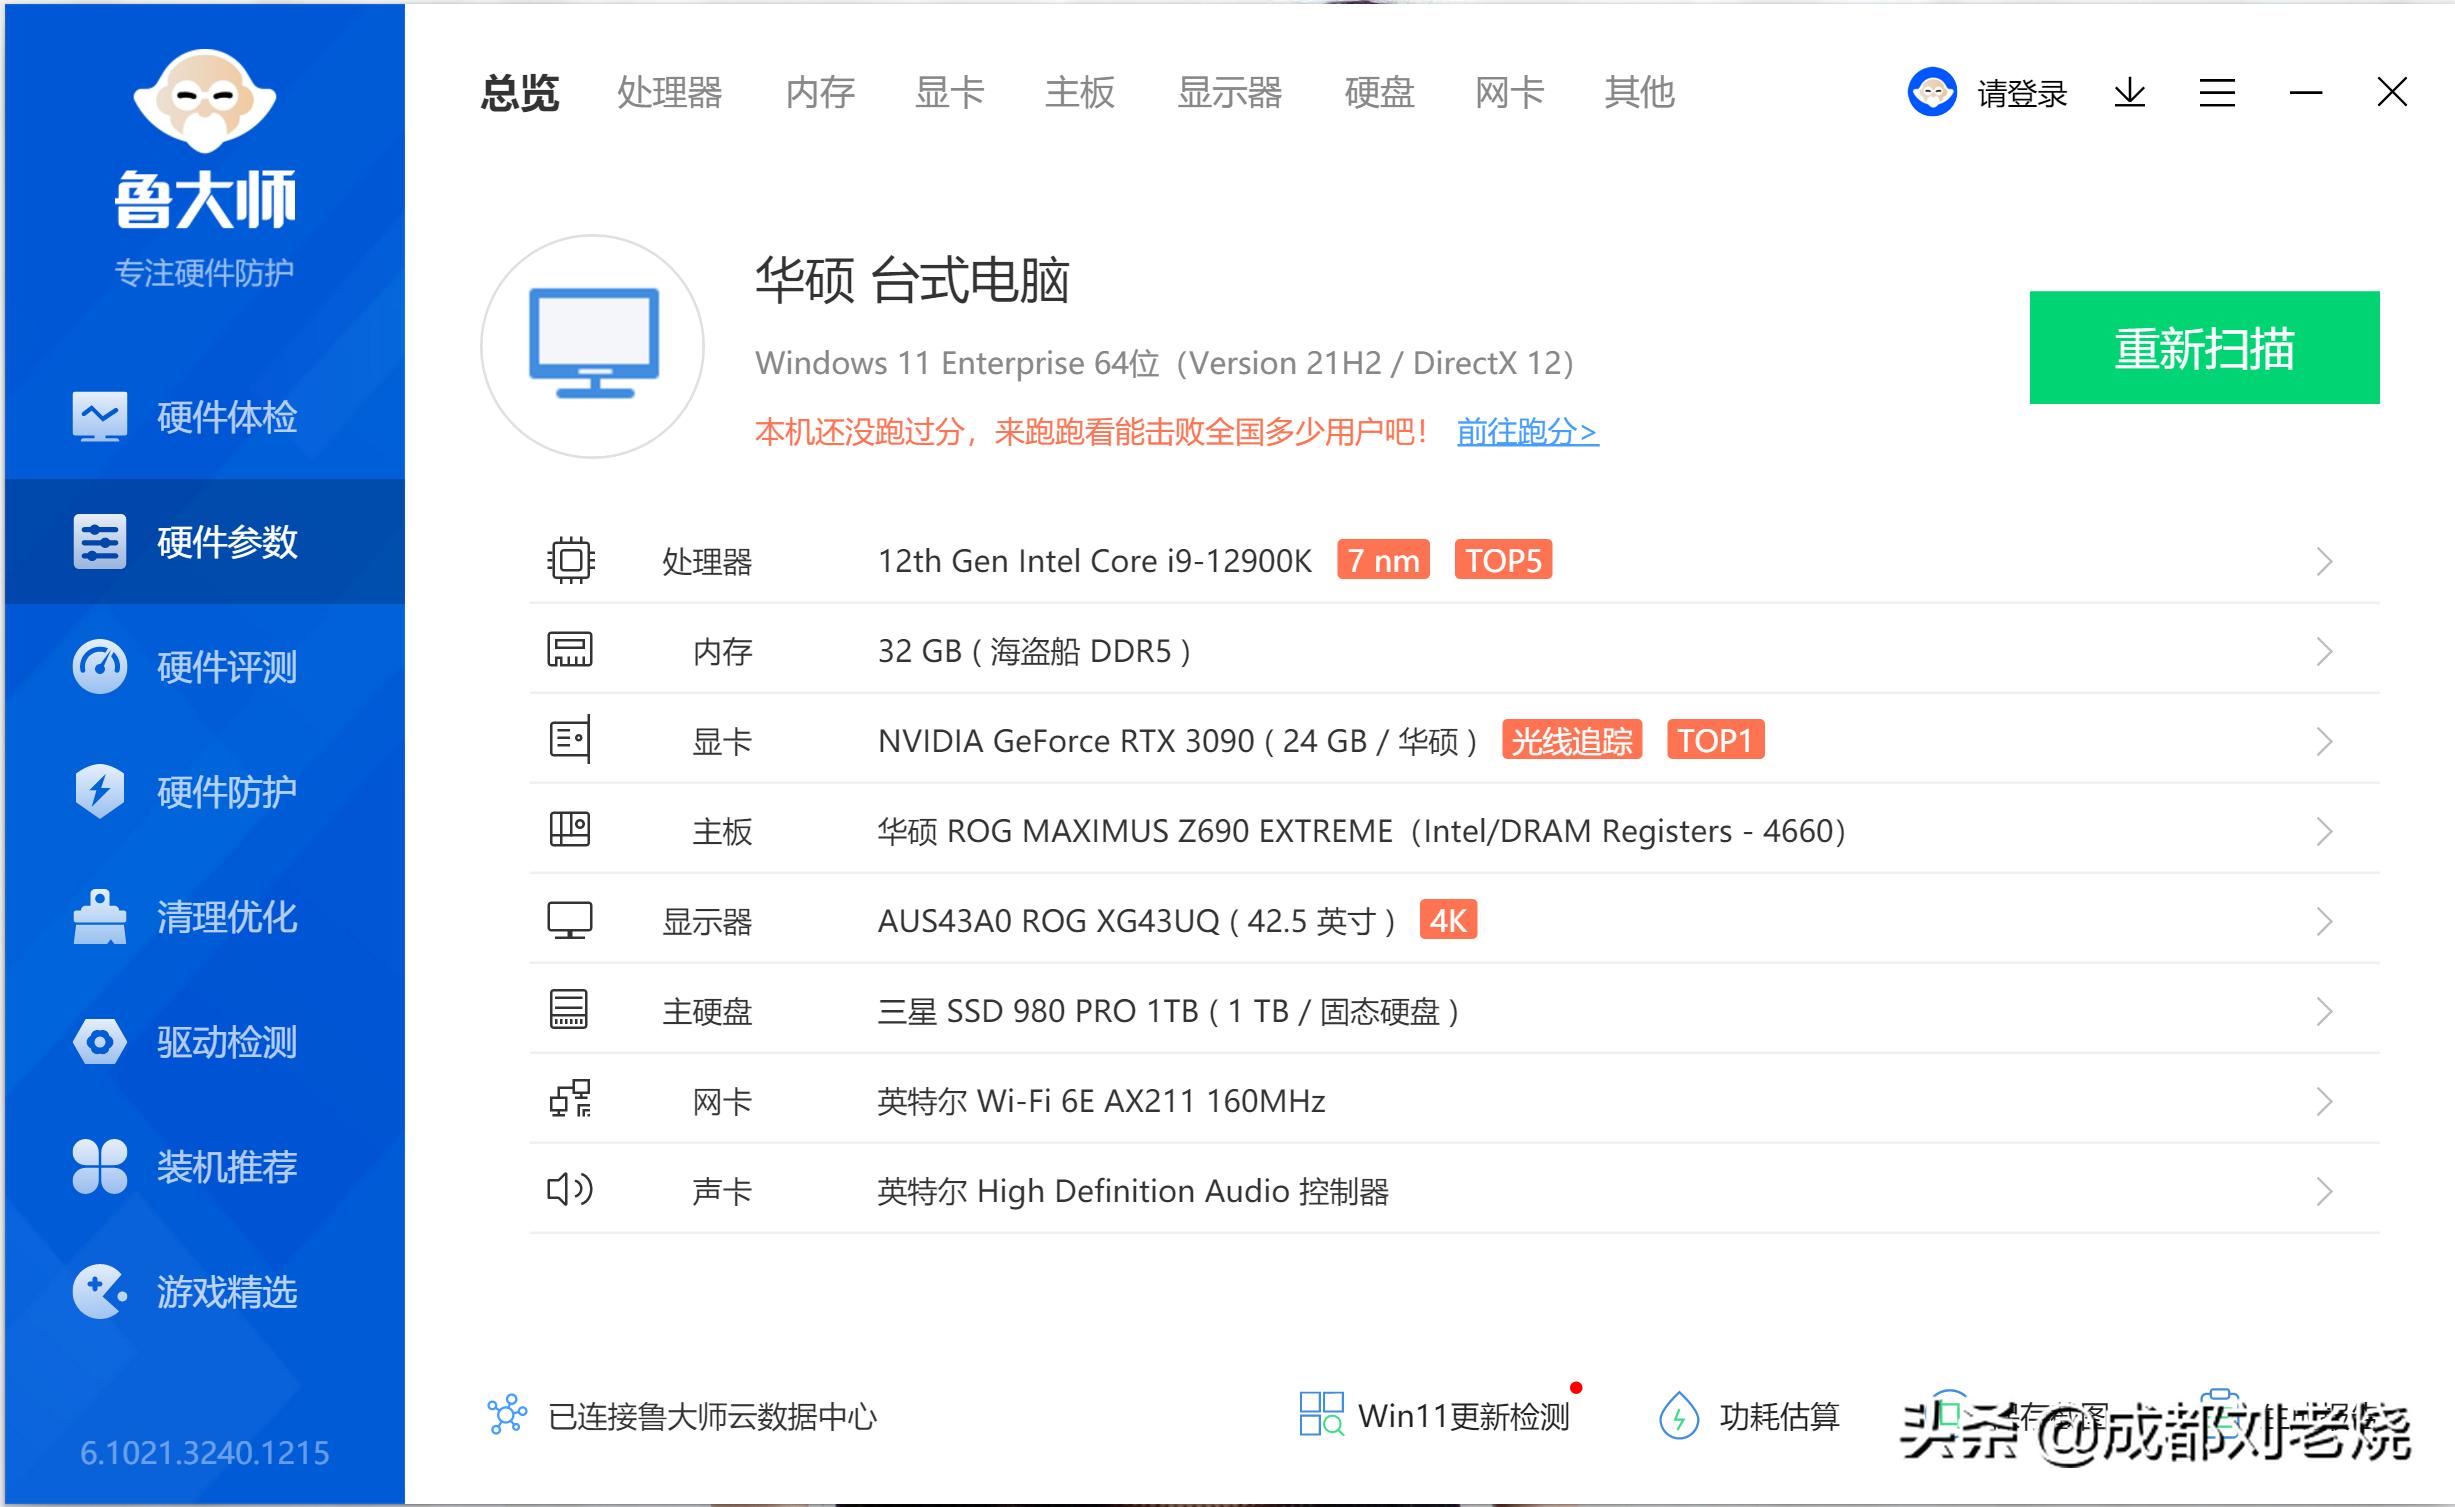The image size is (2455, 1507).
Task: Open the download manager arrow icon
Action: pos(2130,92)
